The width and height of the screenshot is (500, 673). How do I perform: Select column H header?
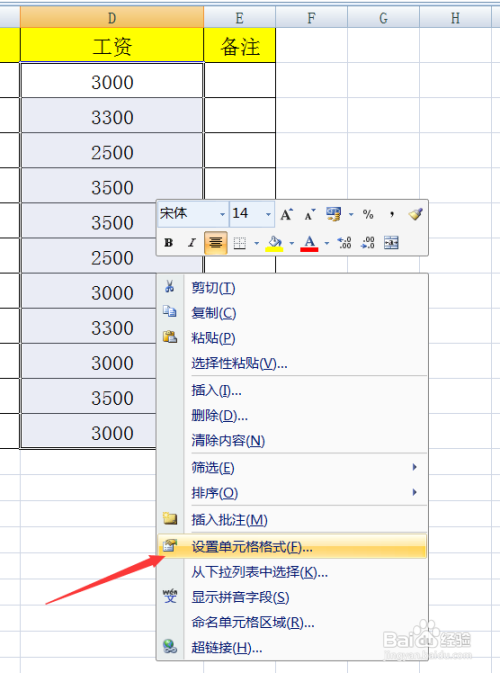(455, 18)
